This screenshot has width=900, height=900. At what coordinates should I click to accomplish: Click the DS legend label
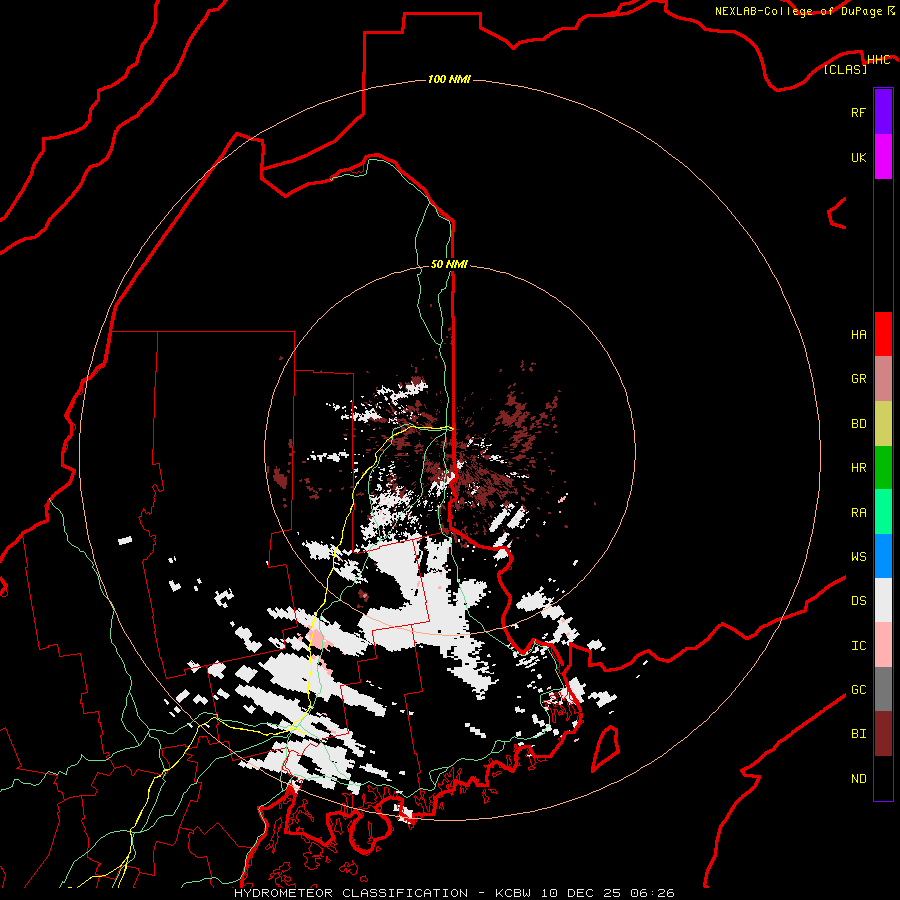(858, 601)
